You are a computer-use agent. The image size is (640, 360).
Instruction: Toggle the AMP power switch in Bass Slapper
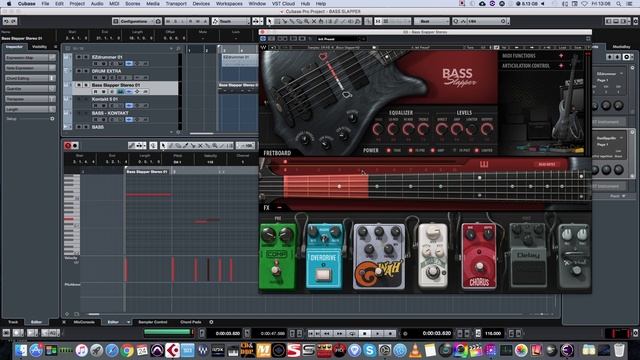coord(433,151)
